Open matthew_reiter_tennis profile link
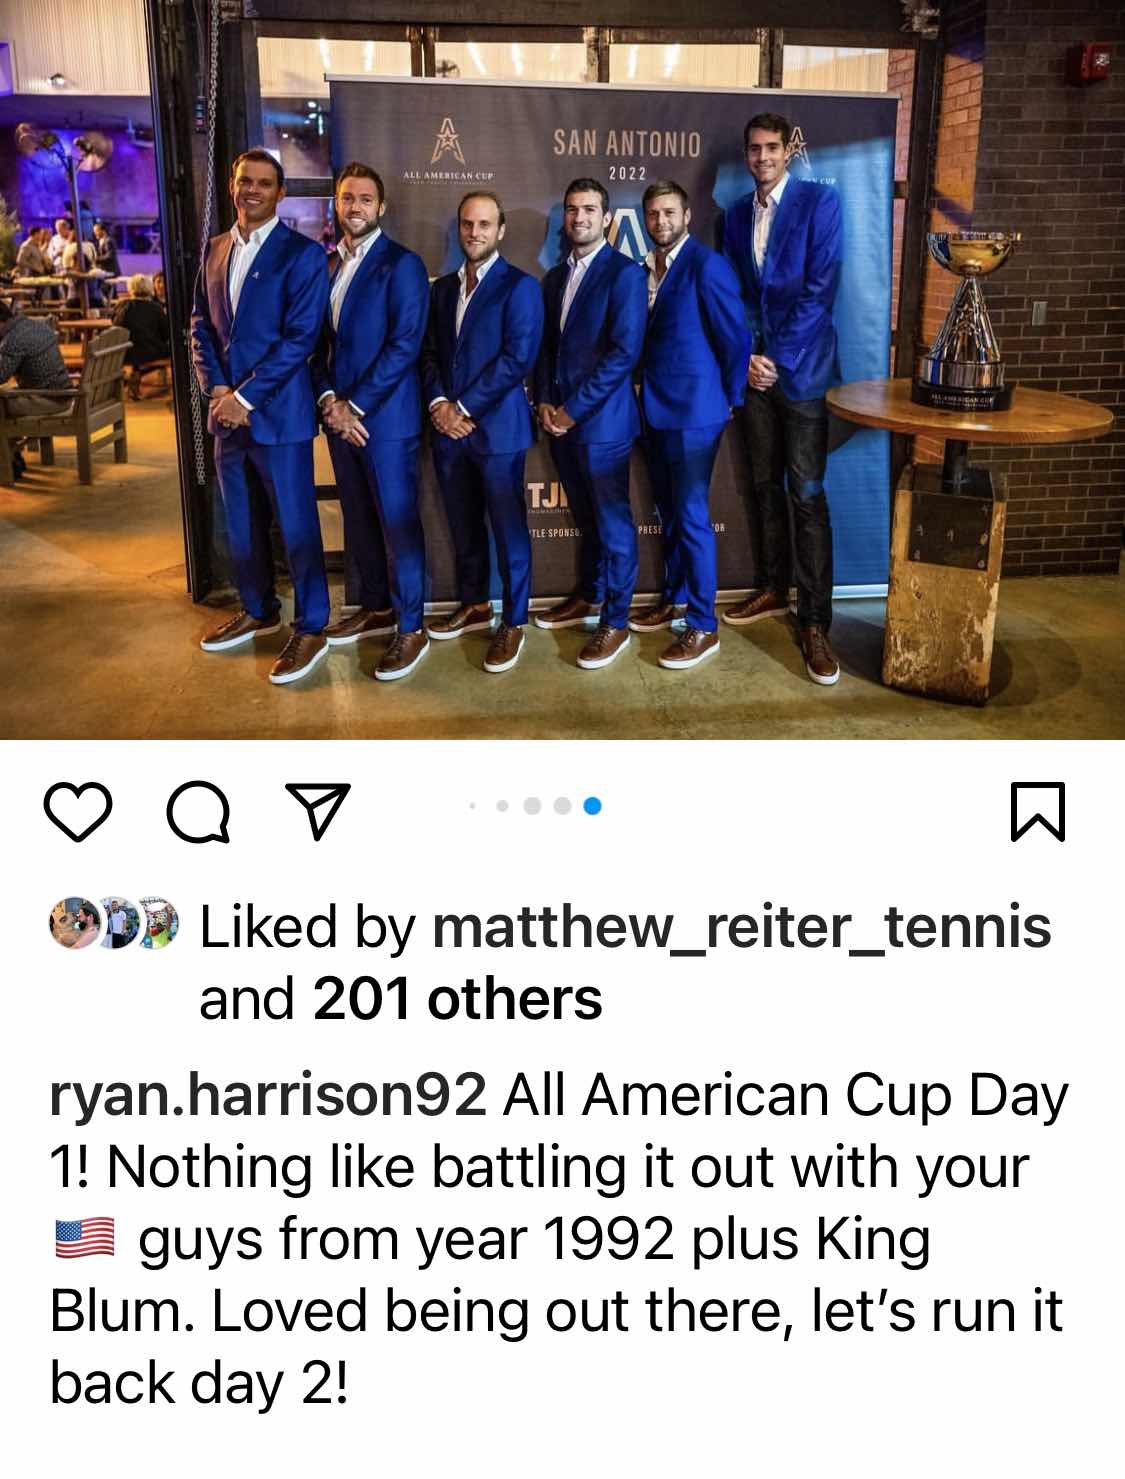Screen dimensions: 1125x1479 [741, 927]
